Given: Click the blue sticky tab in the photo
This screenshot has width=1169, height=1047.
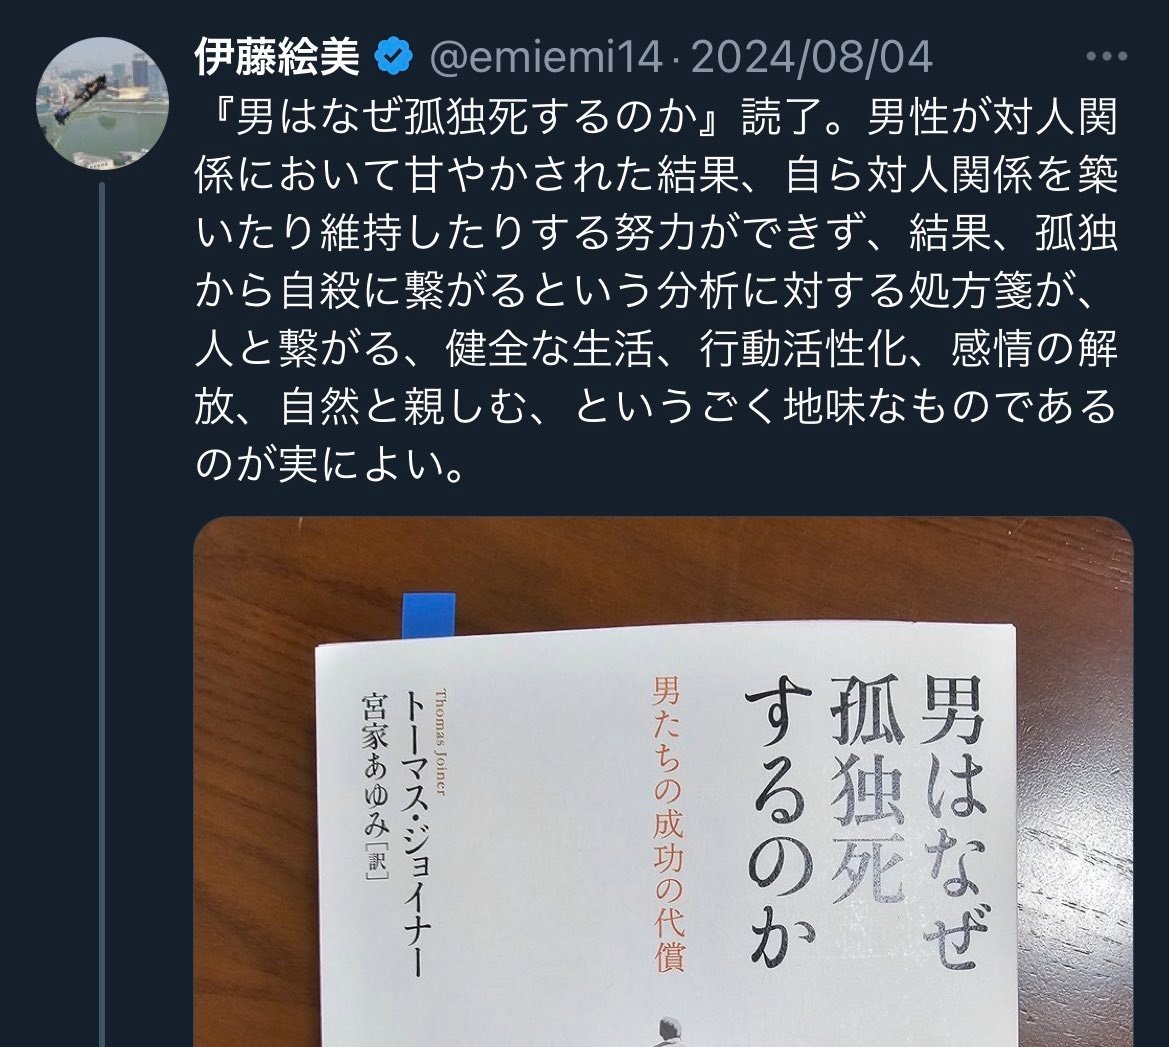Looking at the screenshot, I should [x=429, y=616].
